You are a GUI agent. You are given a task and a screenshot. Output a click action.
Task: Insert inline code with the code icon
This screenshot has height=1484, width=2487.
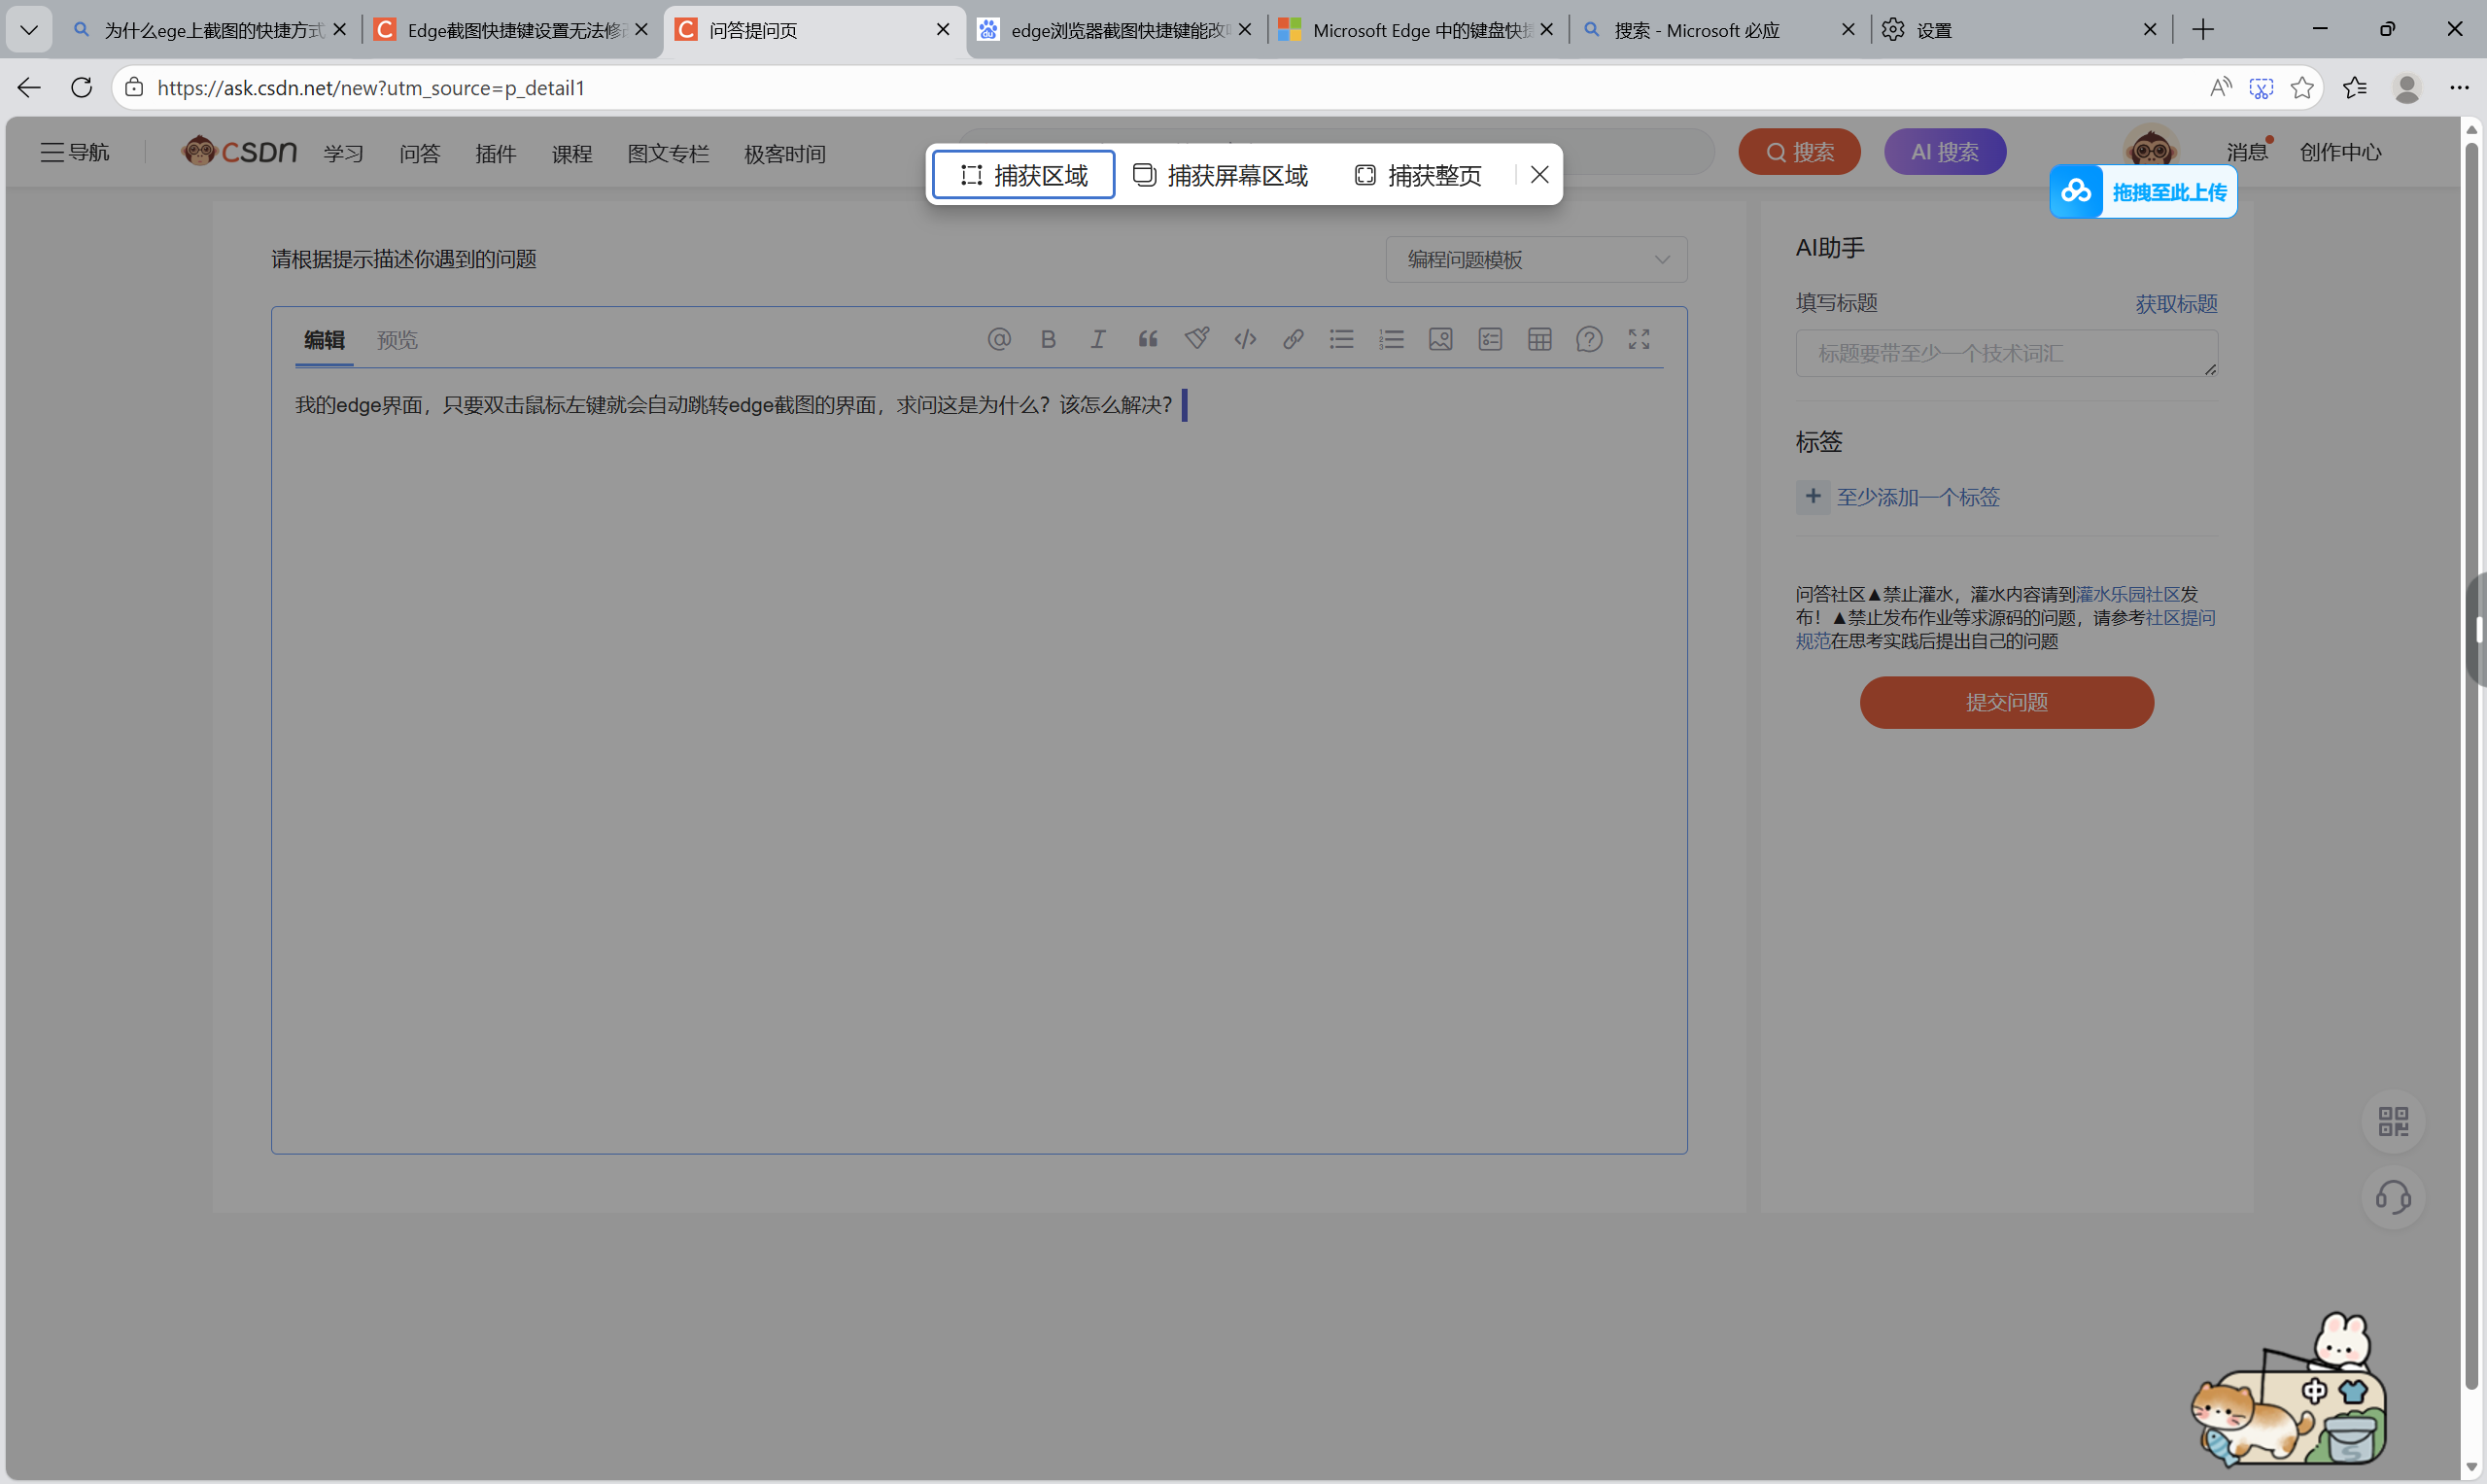[1245, 339]
